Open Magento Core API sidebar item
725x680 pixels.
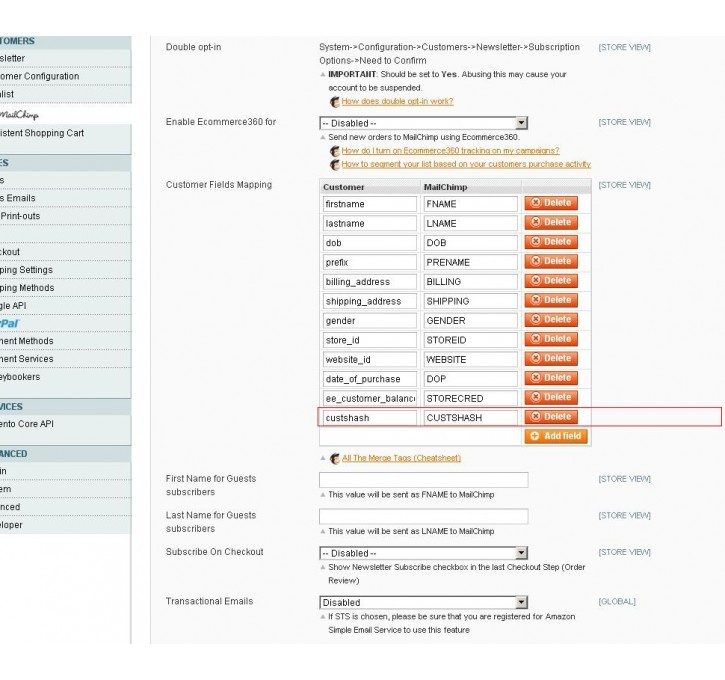(65, 424)
